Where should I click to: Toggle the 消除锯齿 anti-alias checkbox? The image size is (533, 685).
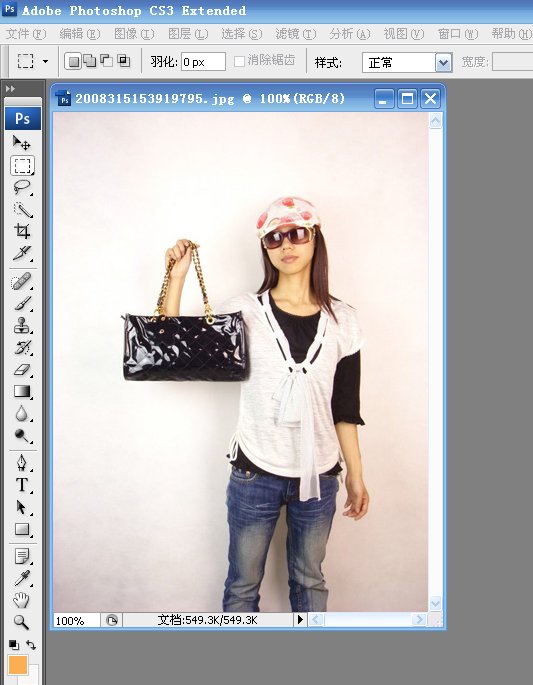239,61
